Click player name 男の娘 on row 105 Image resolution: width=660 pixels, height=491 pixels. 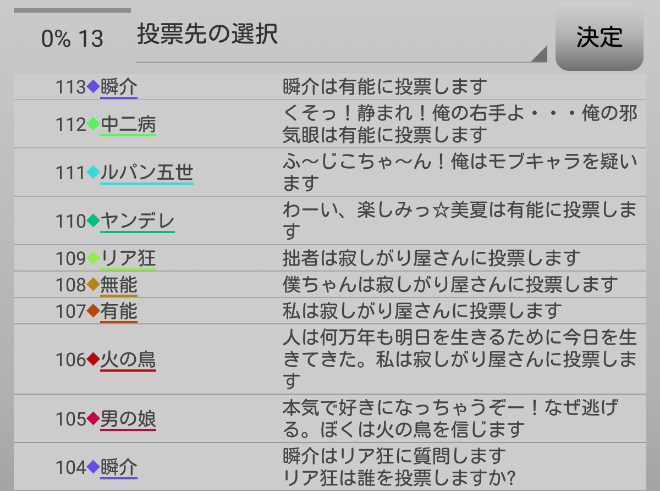pyautogui.click(x=127, y=419)
